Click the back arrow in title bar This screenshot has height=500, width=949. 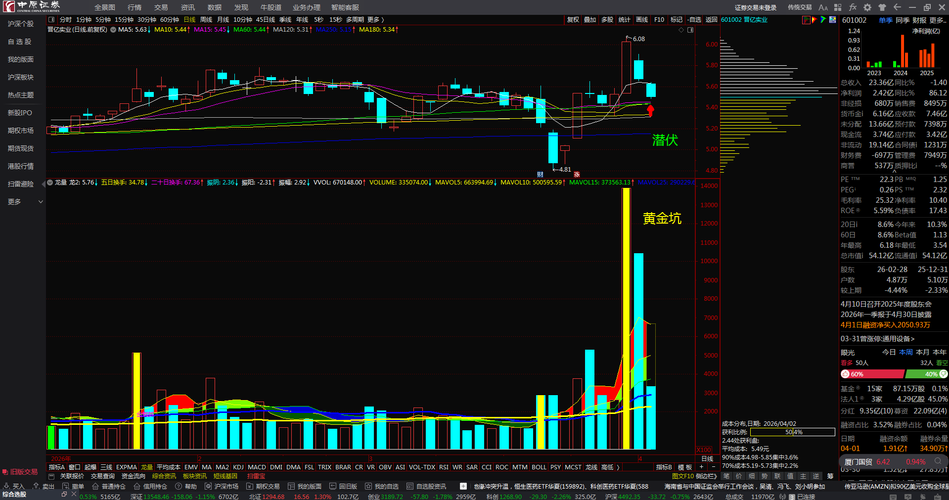(x=897, y=7)
